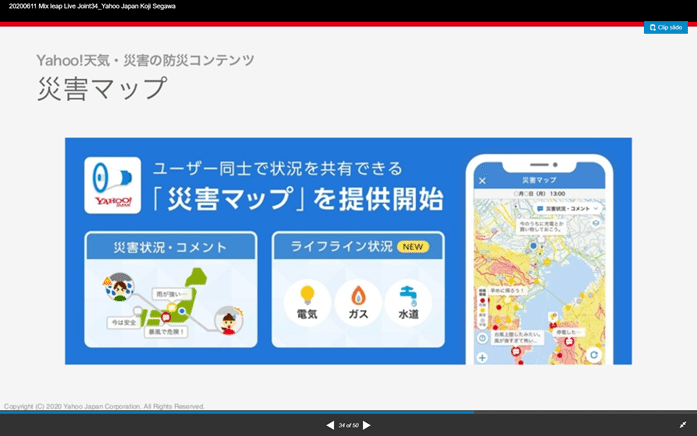Click the 災害状況・コメント card header

(x=170, y=246)
